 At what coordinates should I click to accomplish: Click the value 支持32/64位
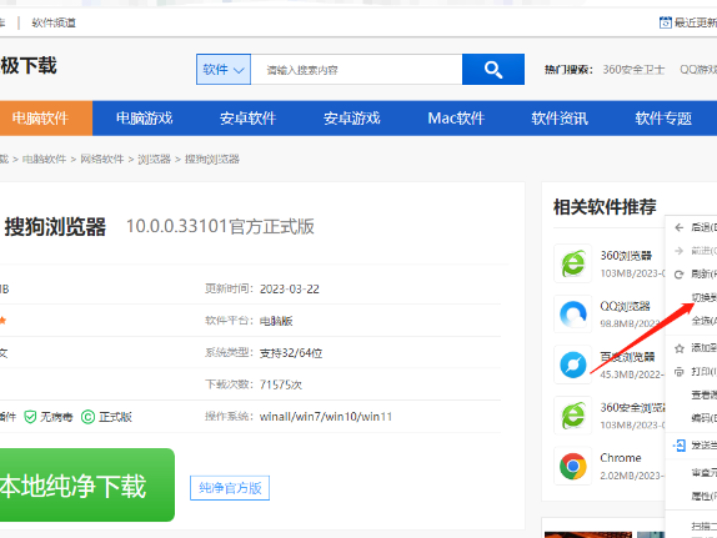point(291,353)
